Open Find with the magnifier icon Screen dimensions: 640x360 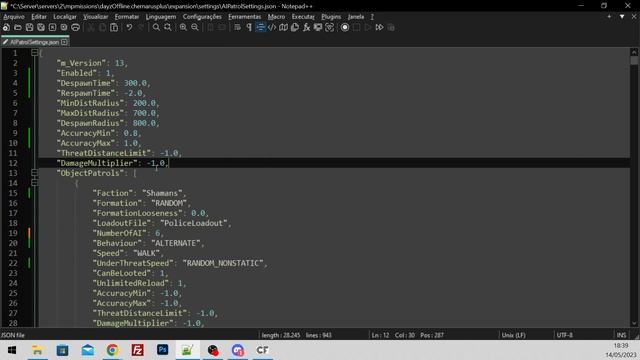coord(156,27)
